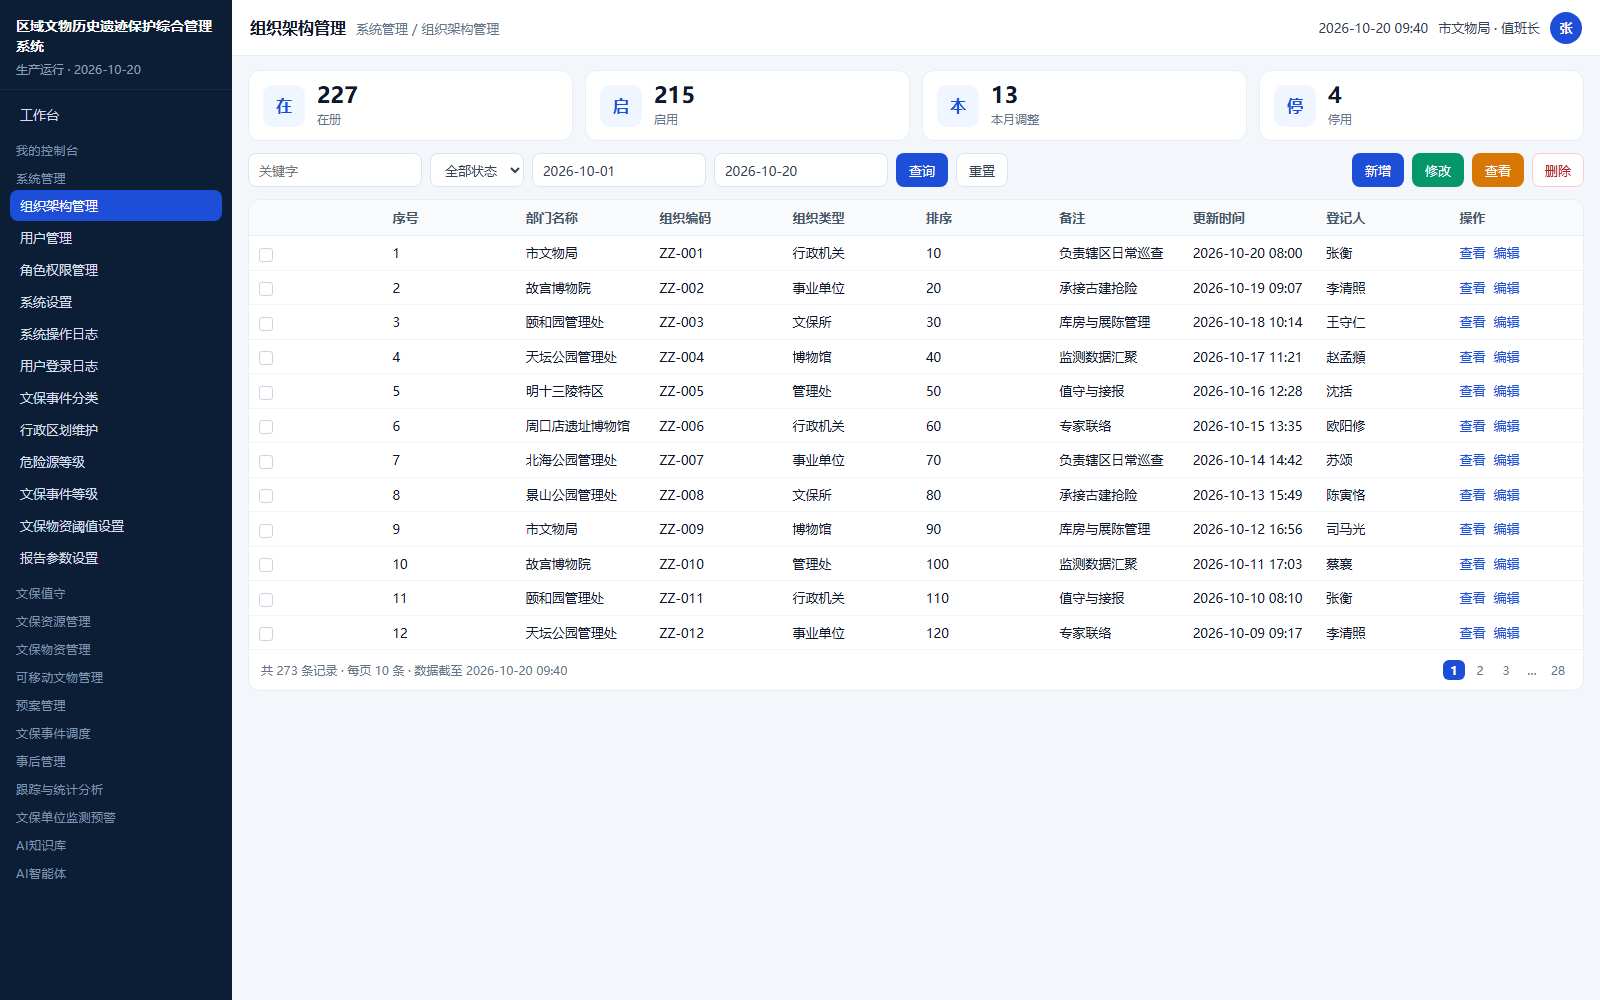Click 查看 link for row ZZ-002
1600x1000 pixels.
tap(1472, 288)
